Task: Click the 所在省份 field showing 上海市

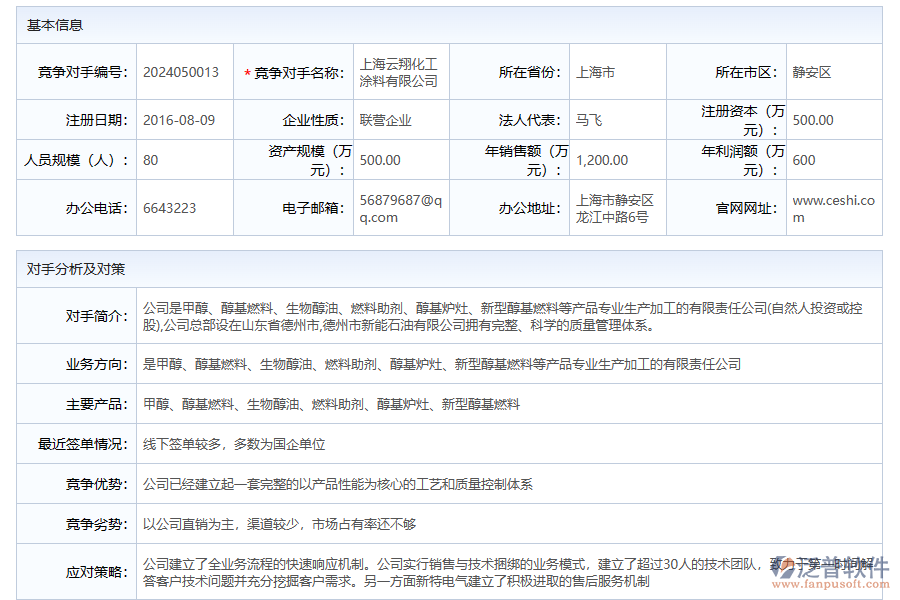Action: point(598,71)
